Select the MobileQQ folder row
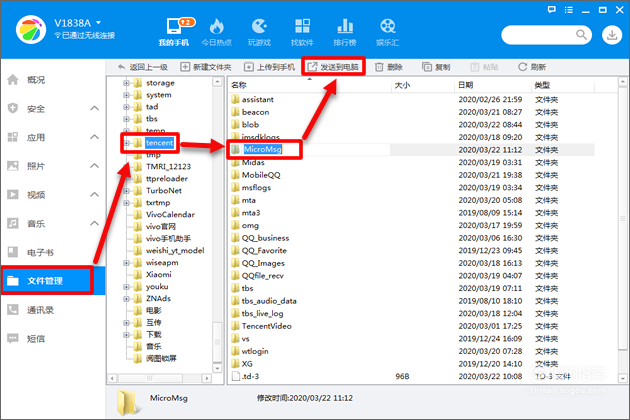 pyautogui.click(x=412, y=175)
